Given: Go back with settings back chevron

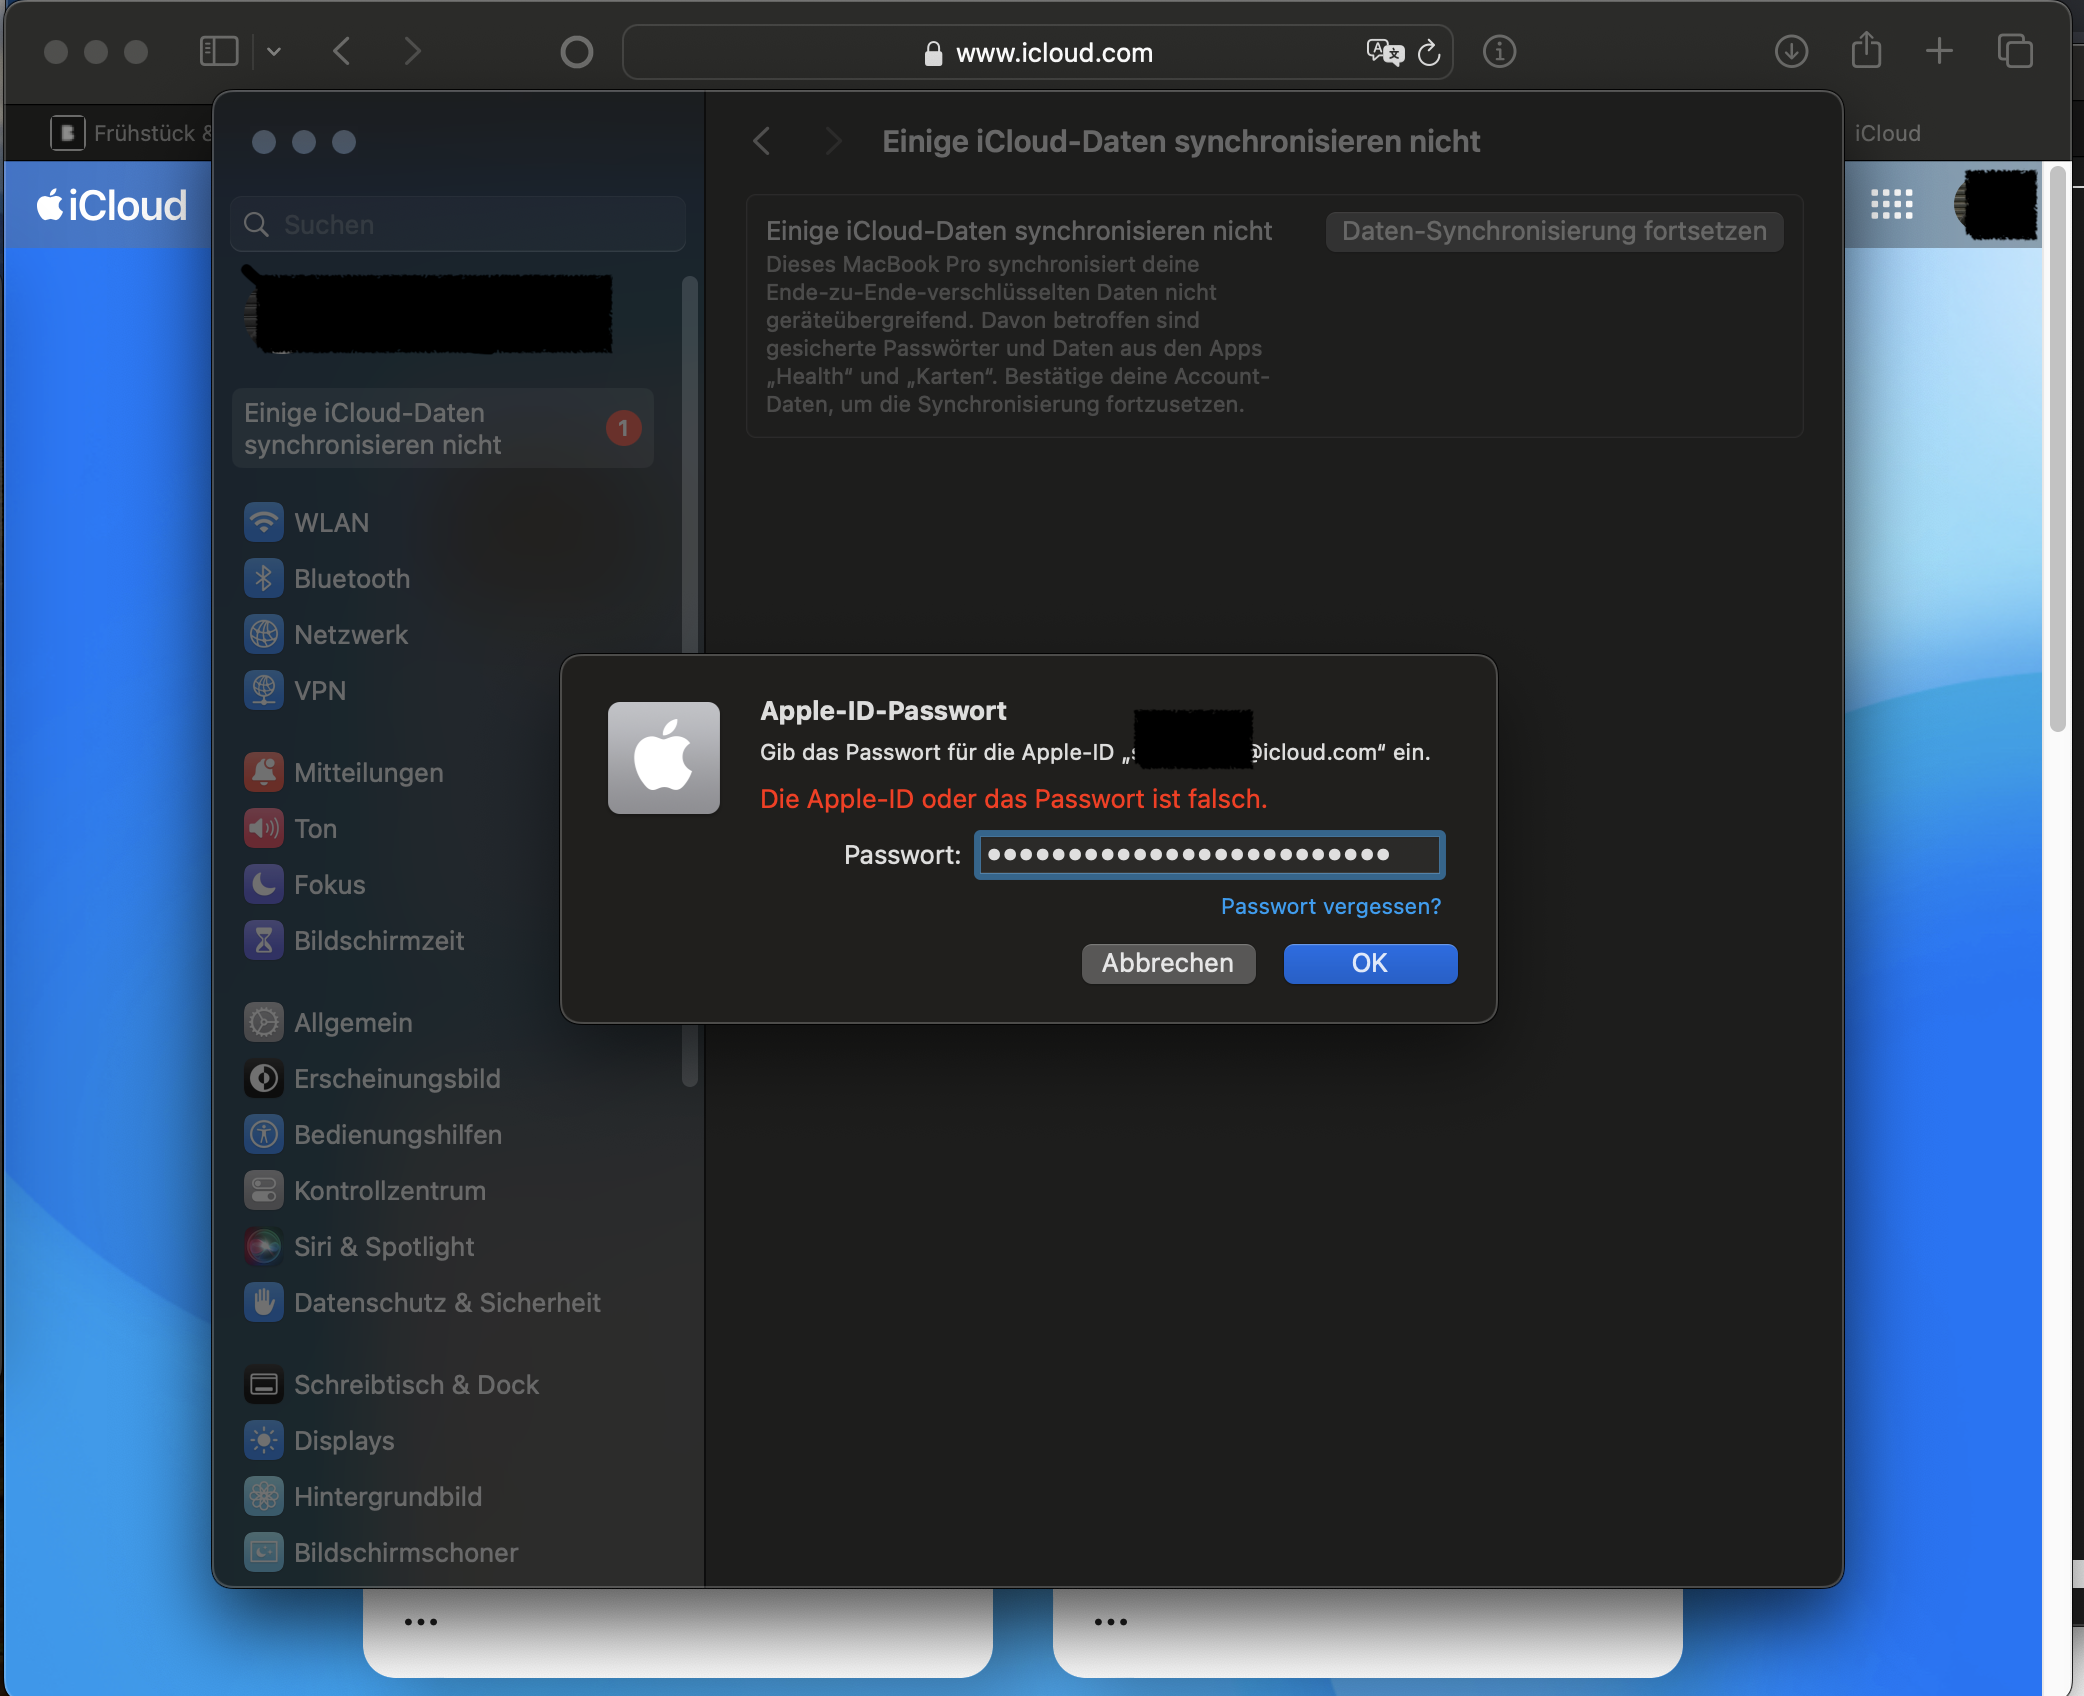Looking at the screenshot, I should click(762, 141).
